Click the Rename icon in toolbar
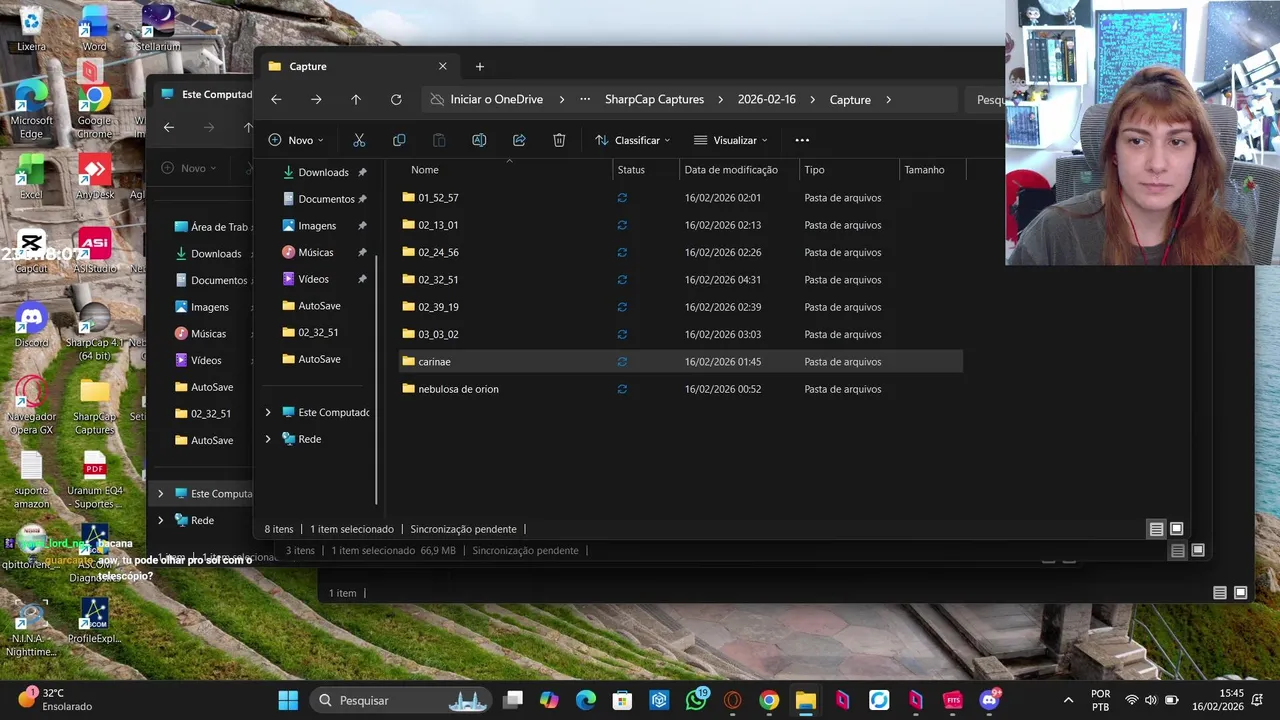The width and height of the screenshot is (1280, 720). pos(479,140)
